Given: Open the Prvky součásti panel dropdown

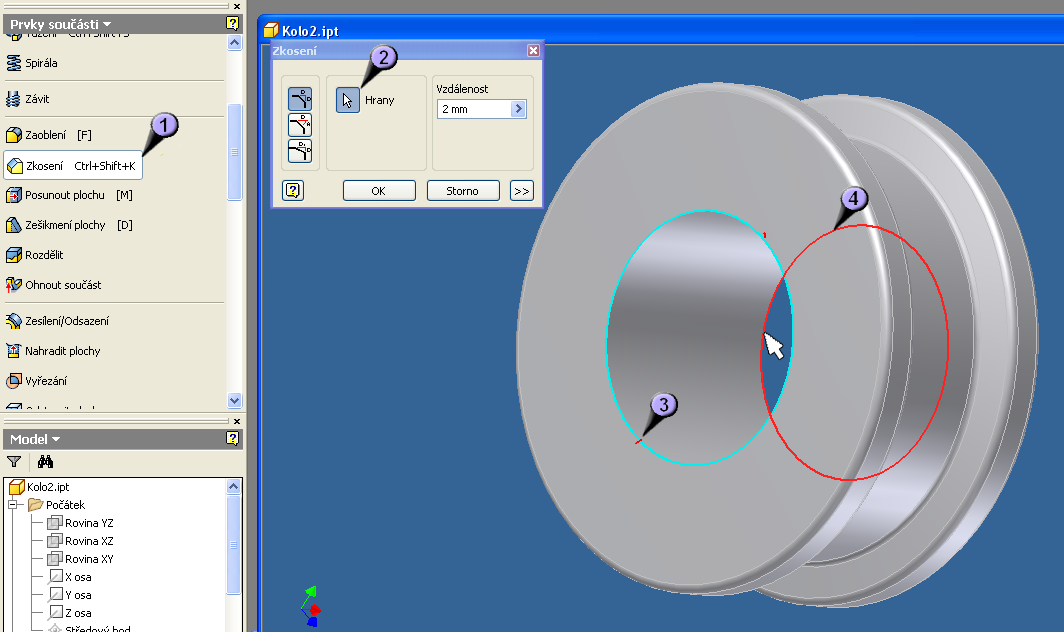Looking at the screenshot, I should [107, 24].
